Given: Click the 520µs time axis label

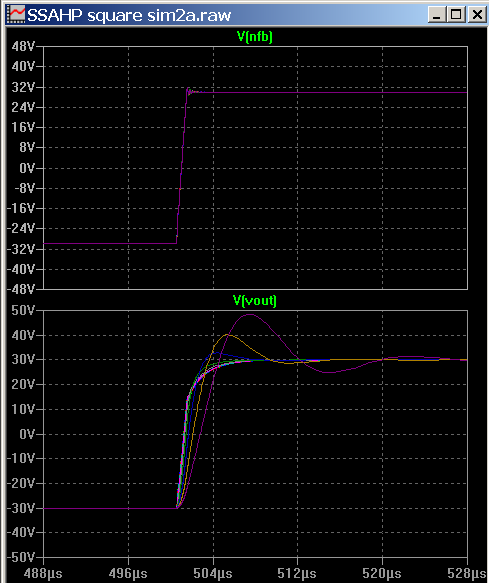Looking at the screenshot, I should pyautogui.click(x=382, y=573).
